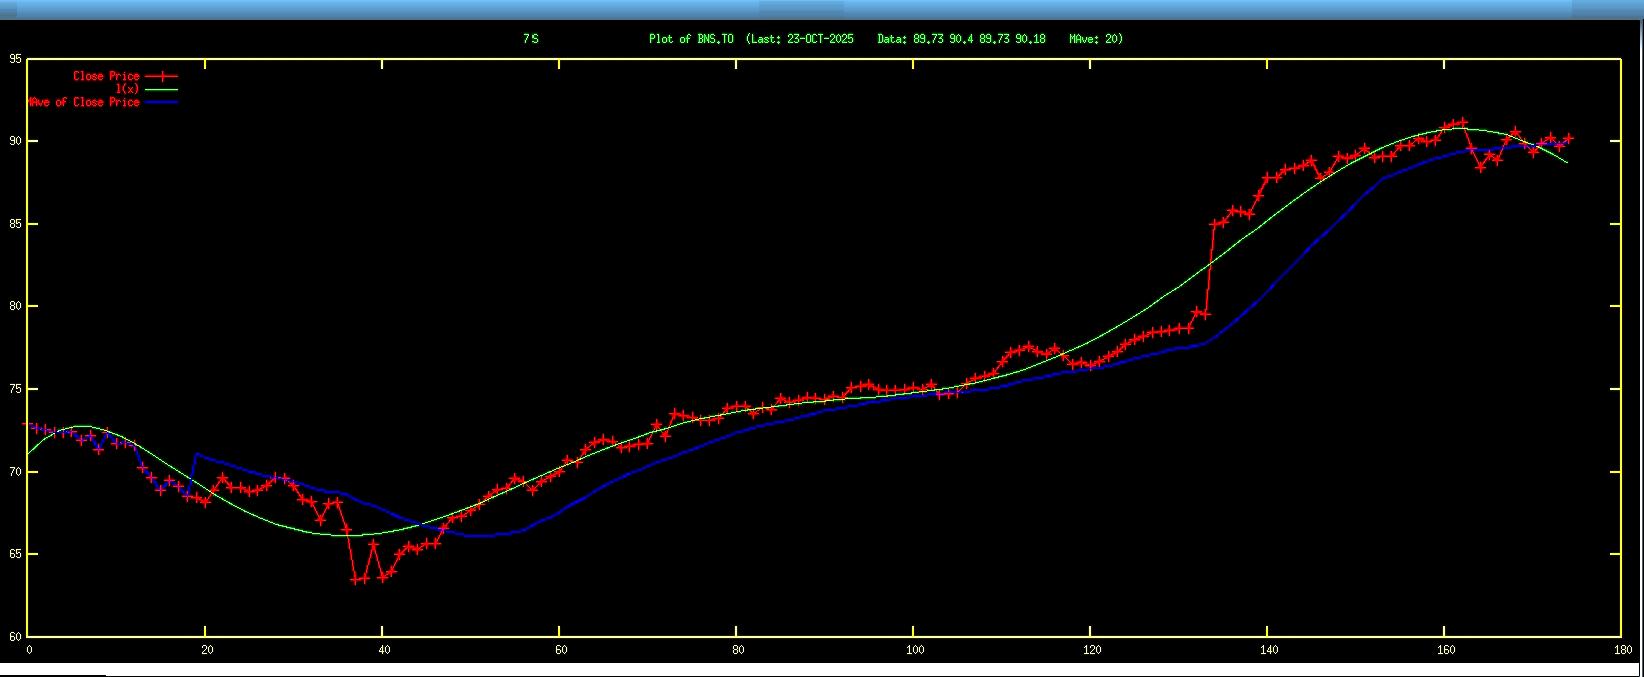Click the blue MAve legend line sample

[x=161, y=102]
